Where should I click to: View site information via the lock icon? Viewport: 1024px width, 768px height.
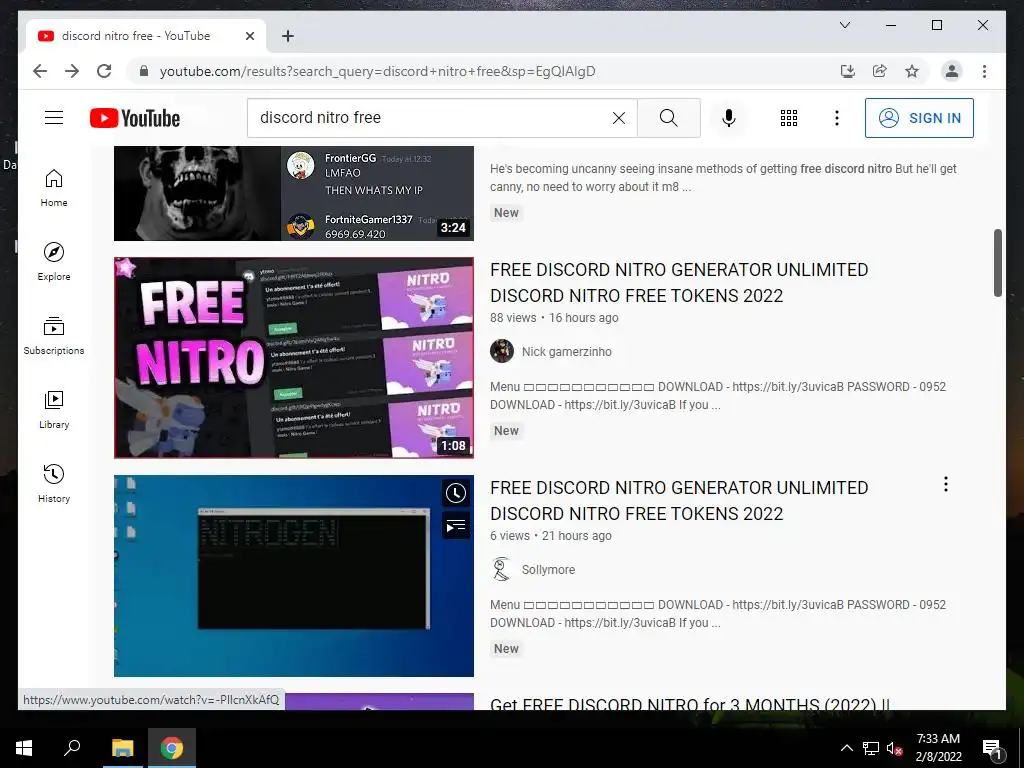144,71
